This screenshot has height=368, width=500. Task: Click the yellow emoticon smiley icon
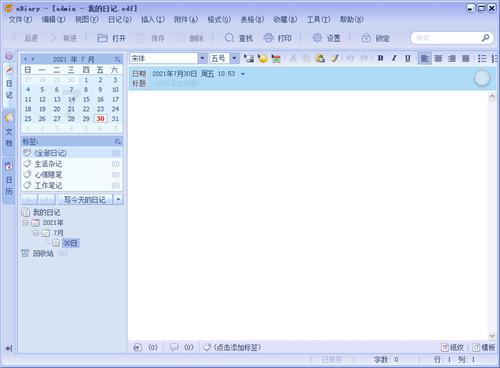pyautogui.click(x=263, y=58)
